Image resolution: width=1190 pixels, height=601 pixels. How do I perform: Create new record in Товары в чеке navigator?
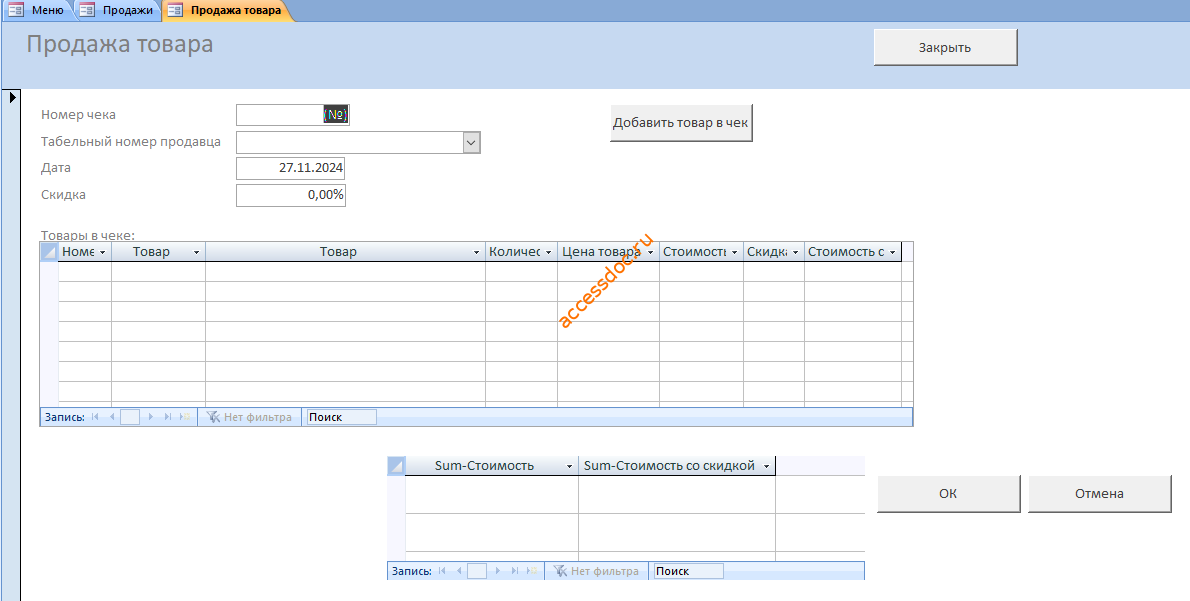185,417
